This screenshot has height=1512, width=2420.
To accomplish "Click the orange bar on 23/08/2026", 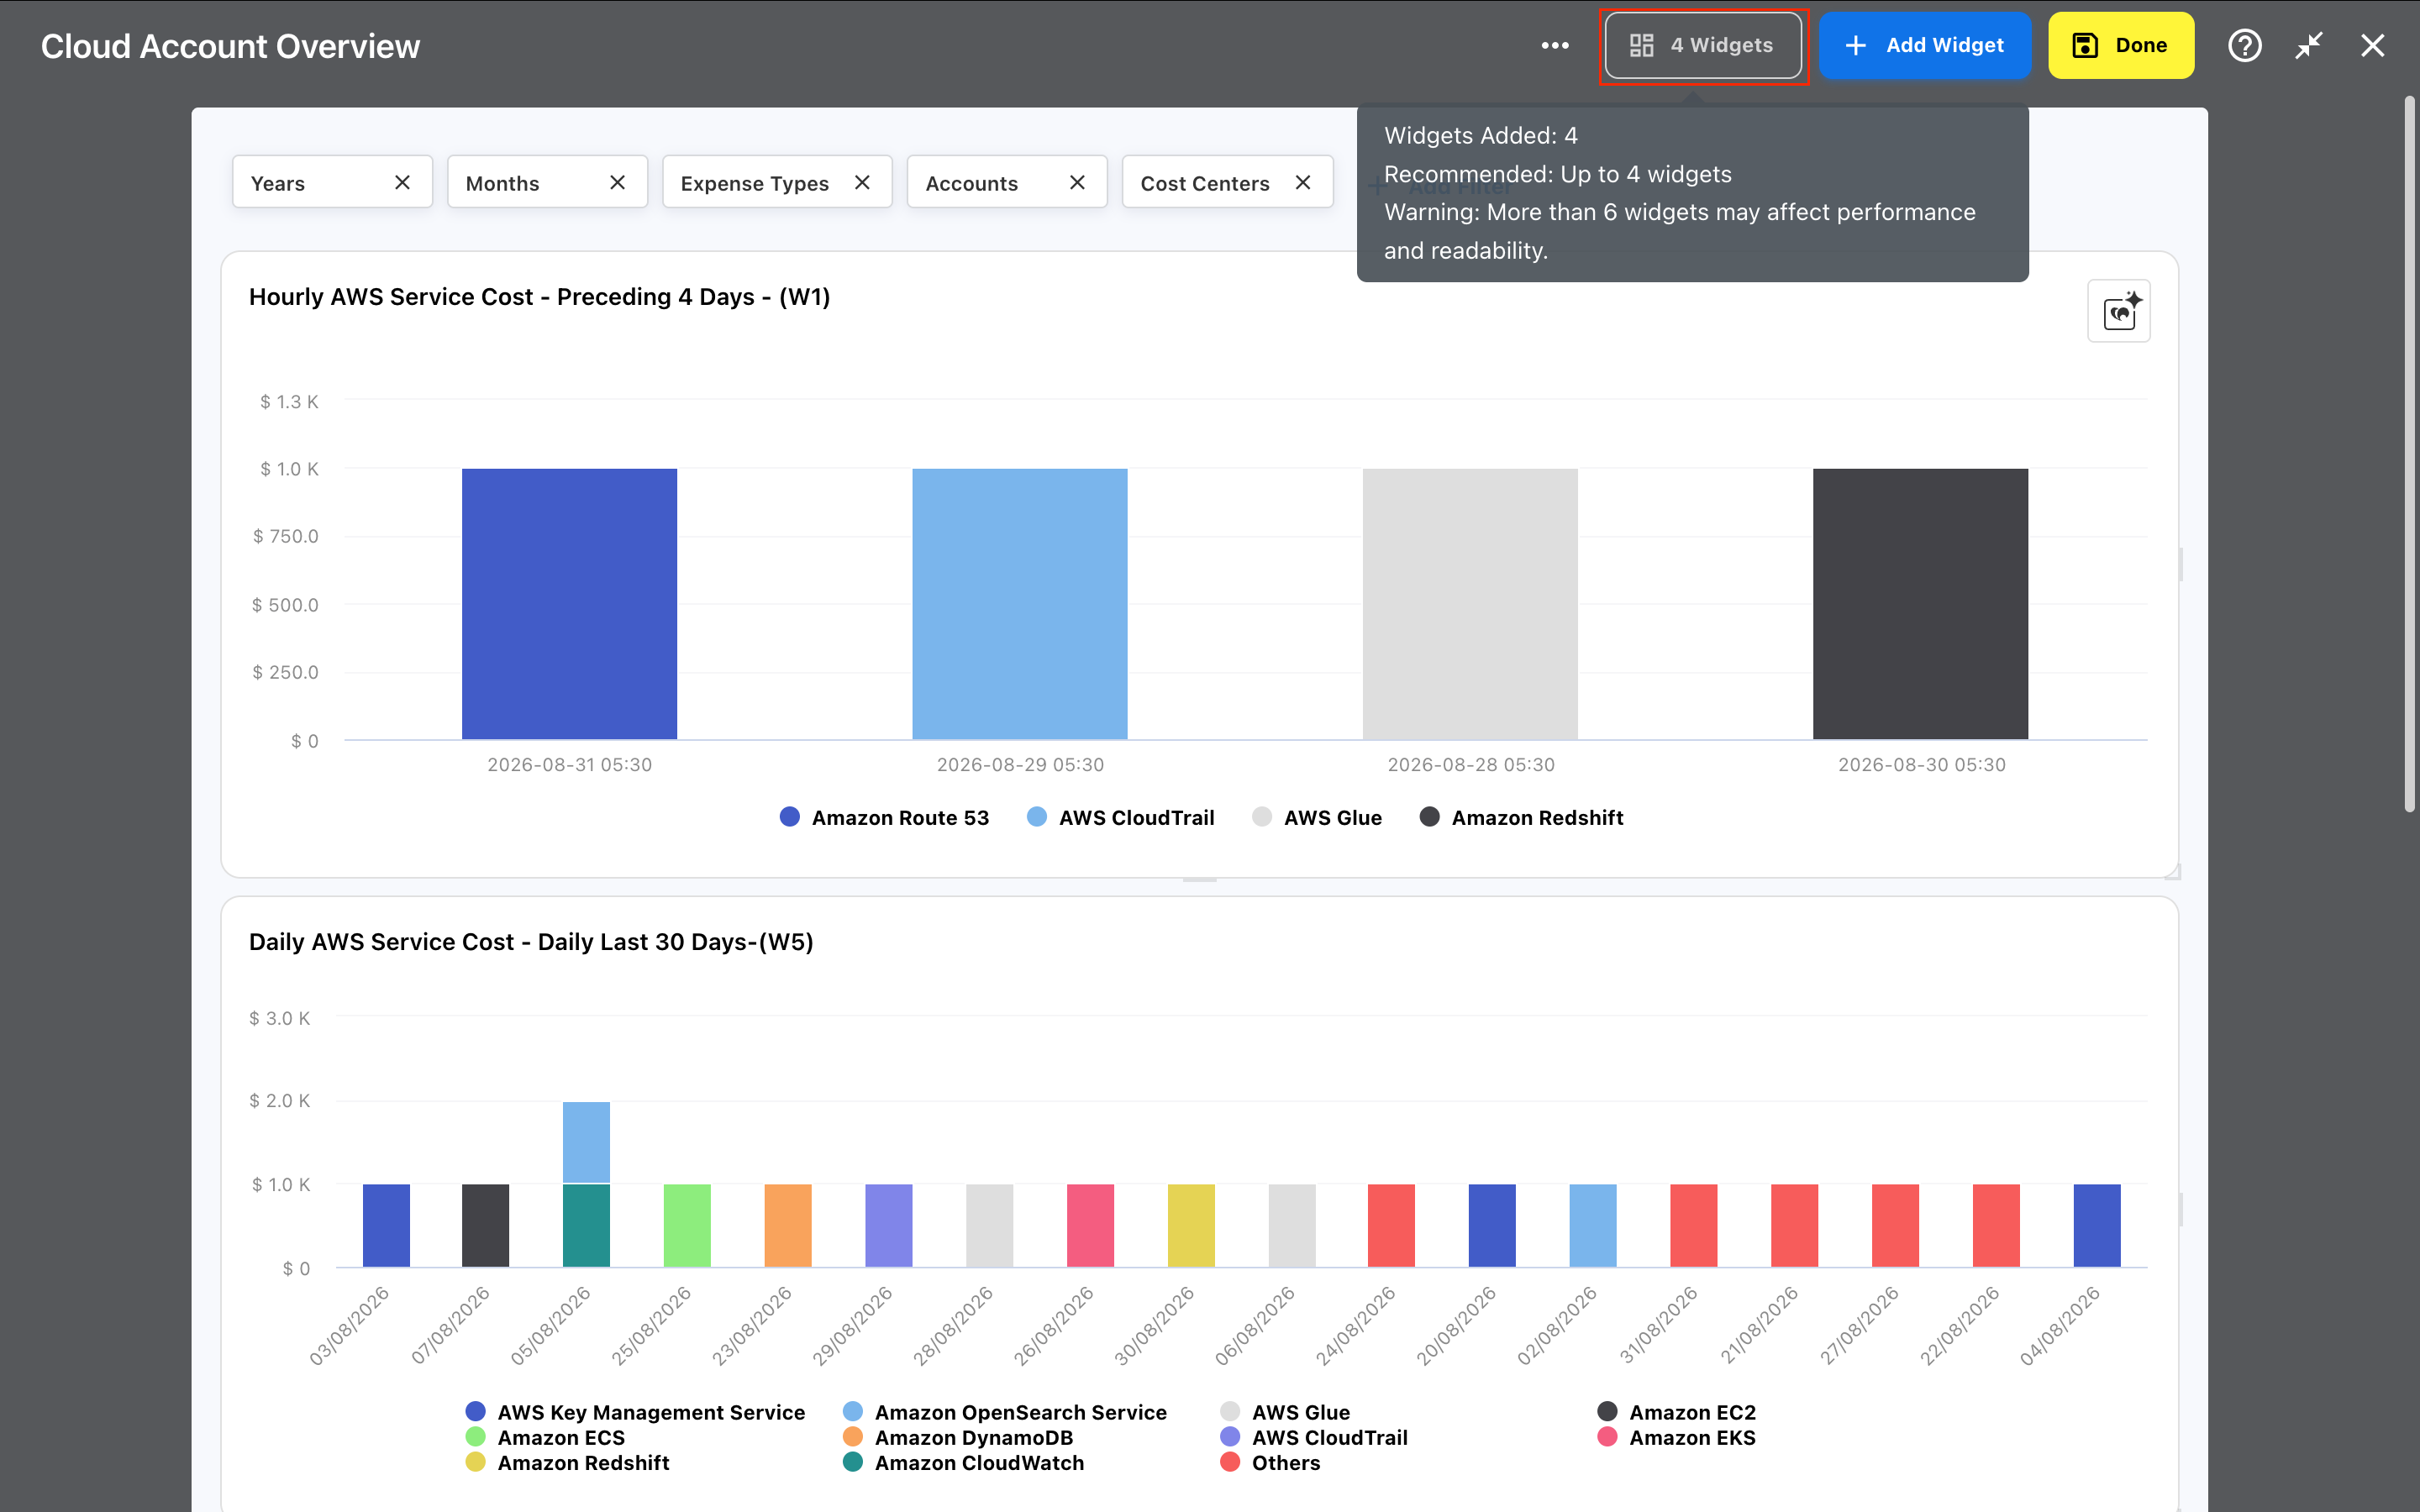I will (788, 1225).
